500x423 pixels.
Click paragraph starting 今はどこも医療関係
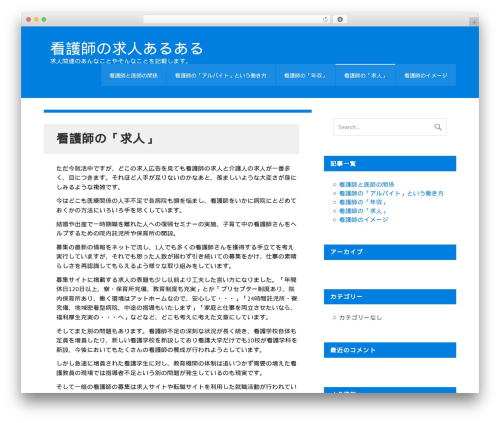click(x=176, y=205)
